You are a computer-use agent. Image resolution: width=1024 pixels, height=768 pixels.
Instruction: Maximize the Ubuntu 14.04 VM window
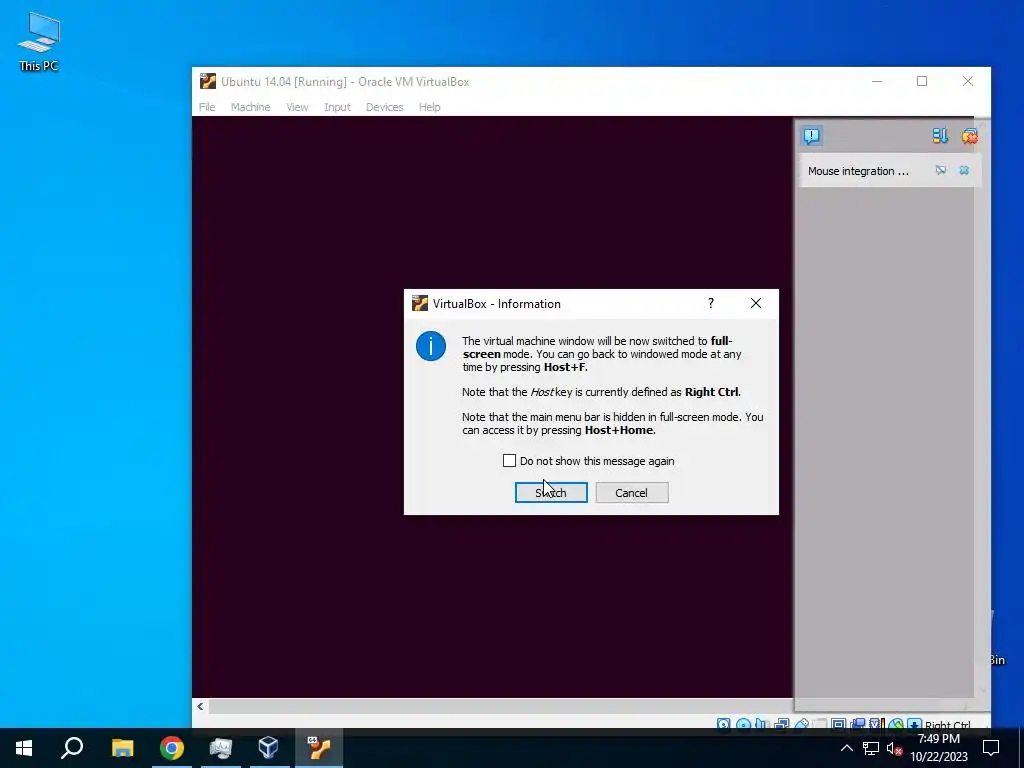pos(922,81)
